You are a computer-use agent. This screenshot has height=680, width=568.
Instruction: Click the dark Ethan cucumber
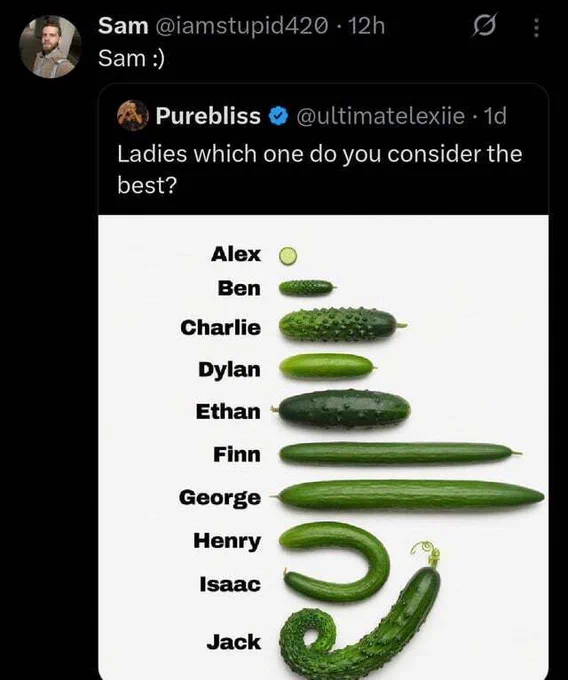pos(343,409)
